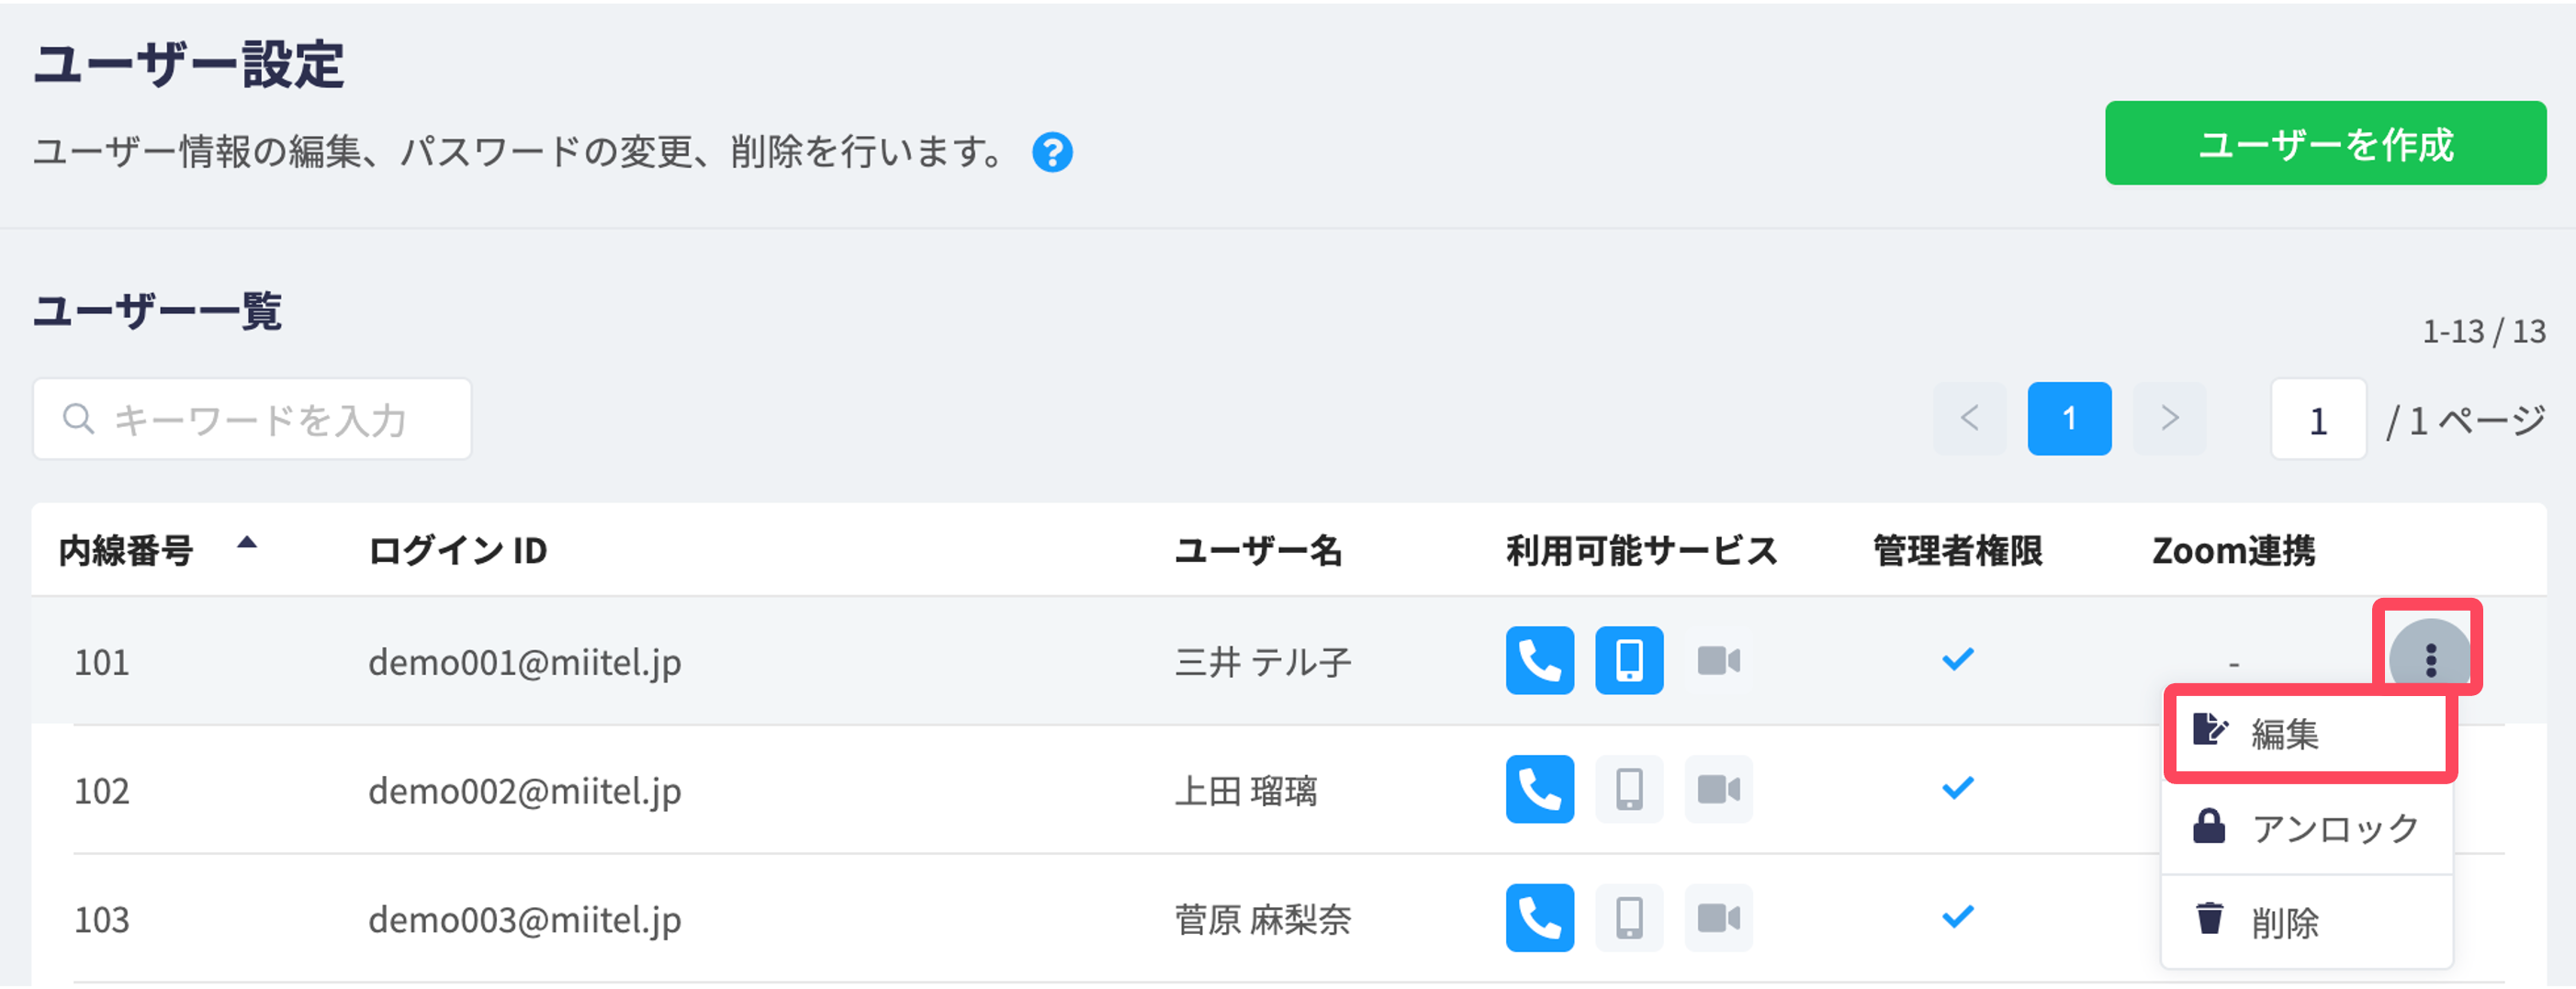This screenshot has width=2576, height=989.
Task: Click admin permission checkmark for demo002
Action: [x=1957, y=789]
